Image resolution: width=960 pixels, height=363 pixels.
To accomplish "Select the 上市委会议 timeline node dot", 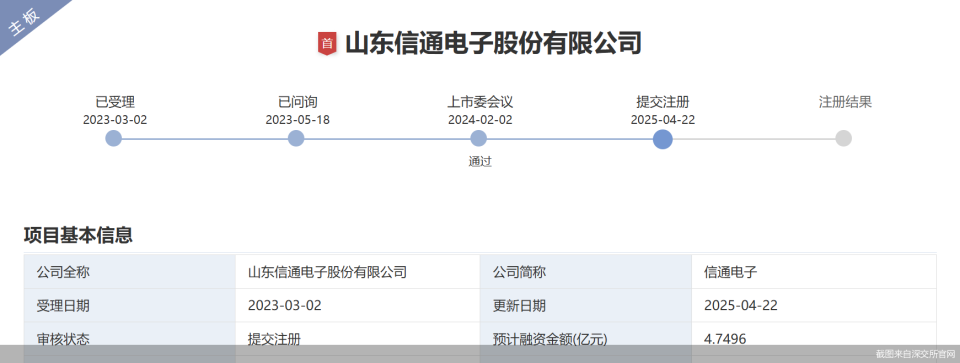I will point(479,138).
